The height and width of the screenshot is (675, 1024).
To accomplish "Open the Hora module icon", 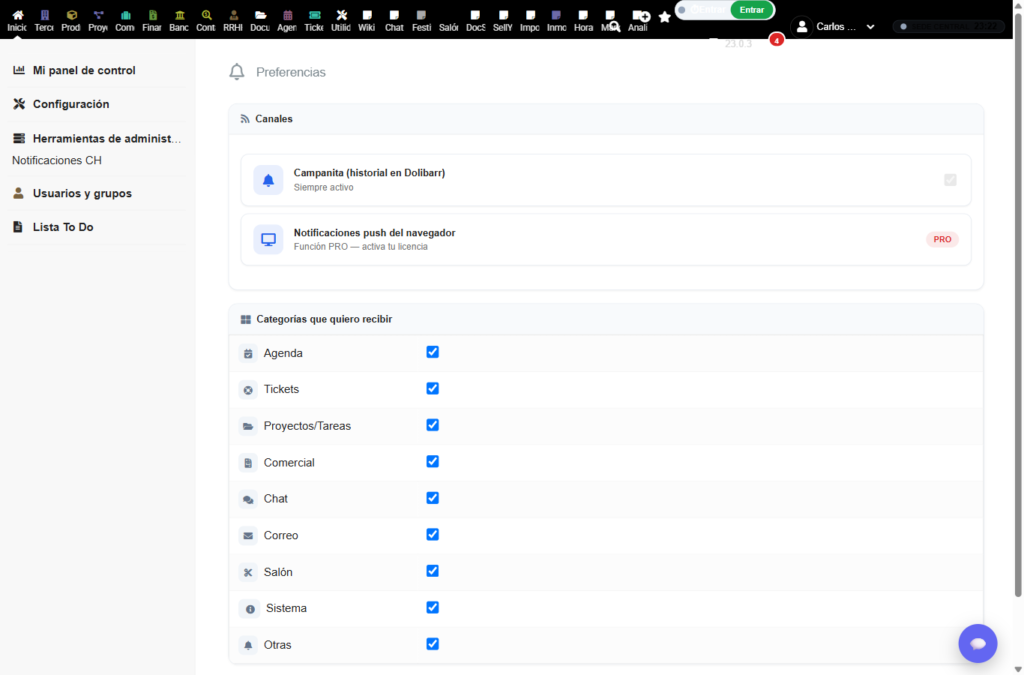I will 583,15.
